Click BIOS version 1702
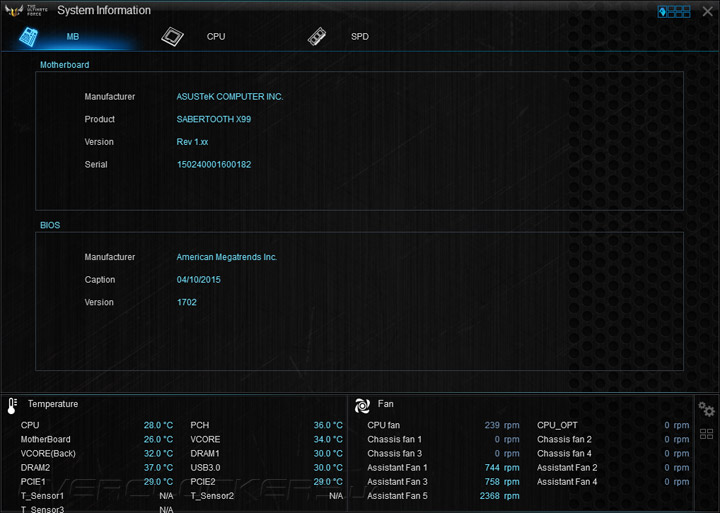This screenshot has height=513, width=720. [x=186, y=302]
